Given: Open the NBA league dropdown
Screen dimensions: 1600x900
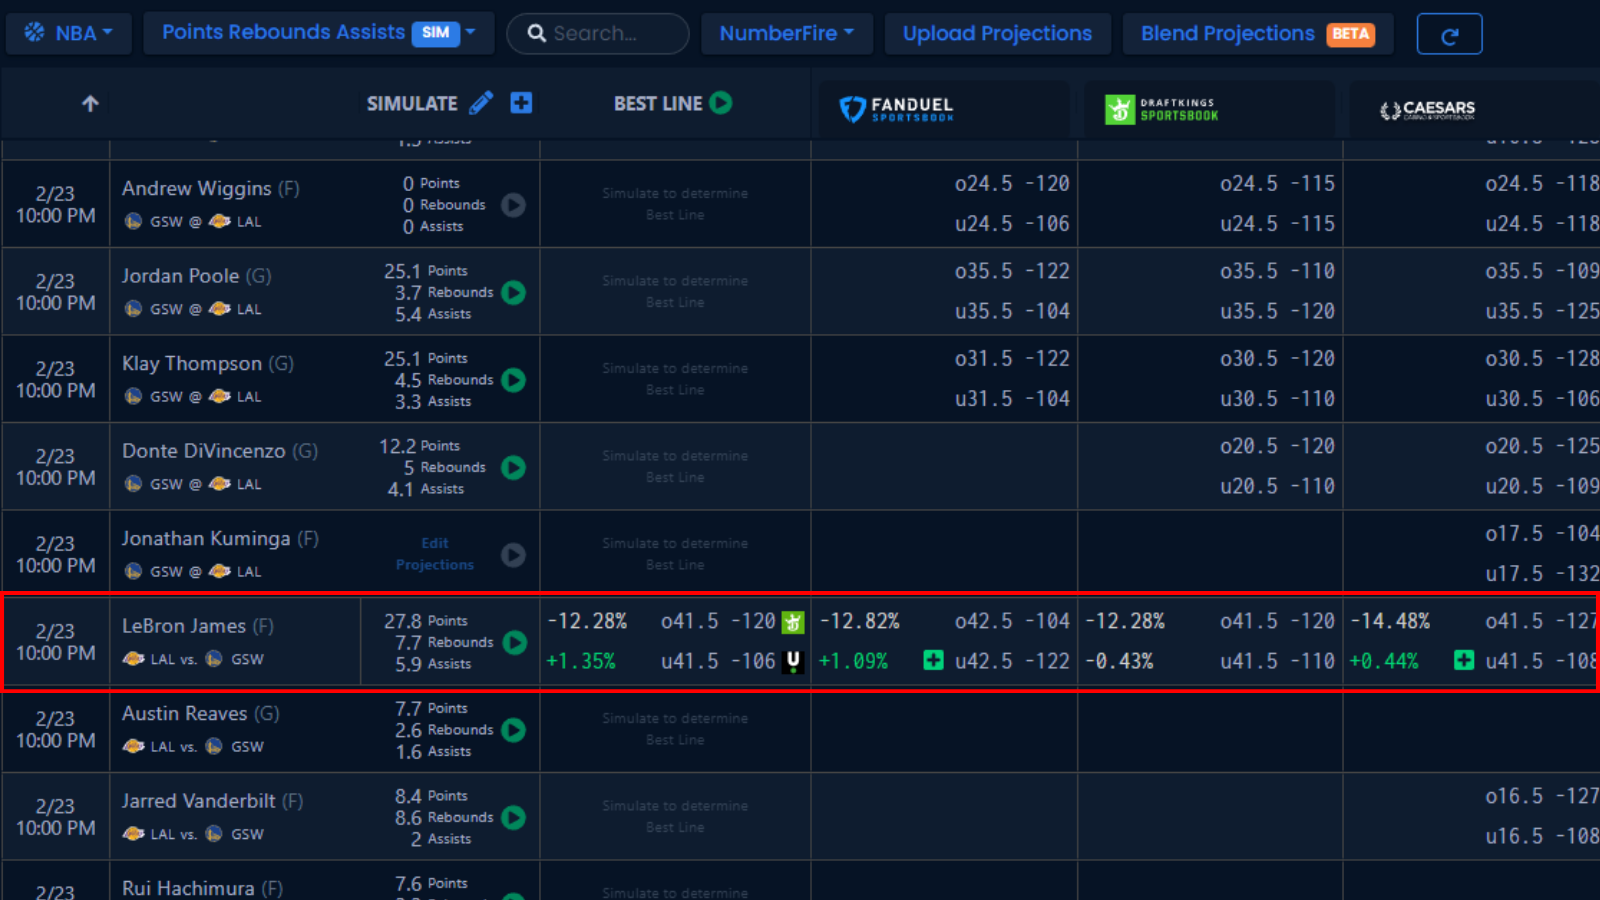Looking at the screenshot, I should tap(68, 33).
